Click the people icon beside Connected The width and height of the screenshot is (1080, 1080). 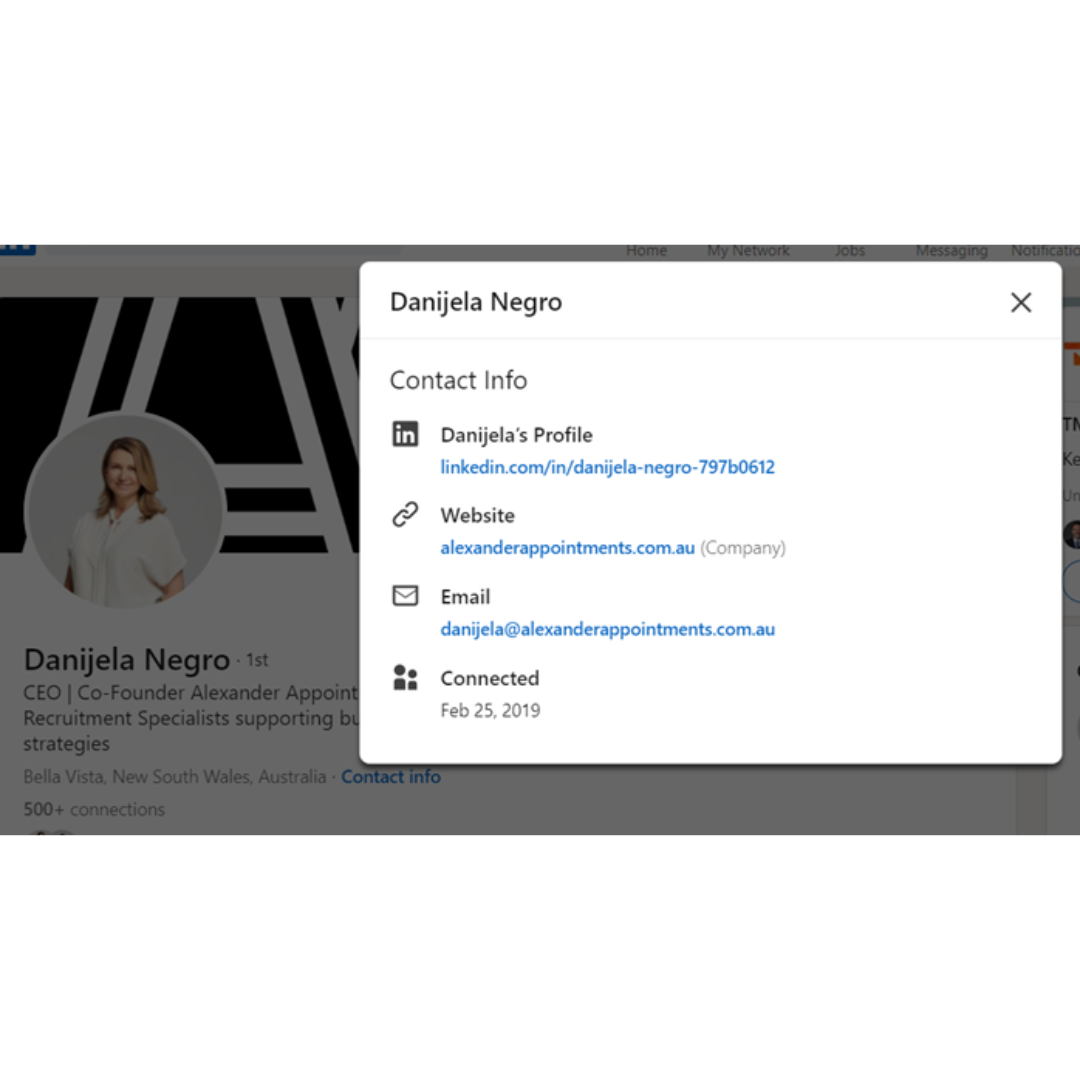(405, 677)
